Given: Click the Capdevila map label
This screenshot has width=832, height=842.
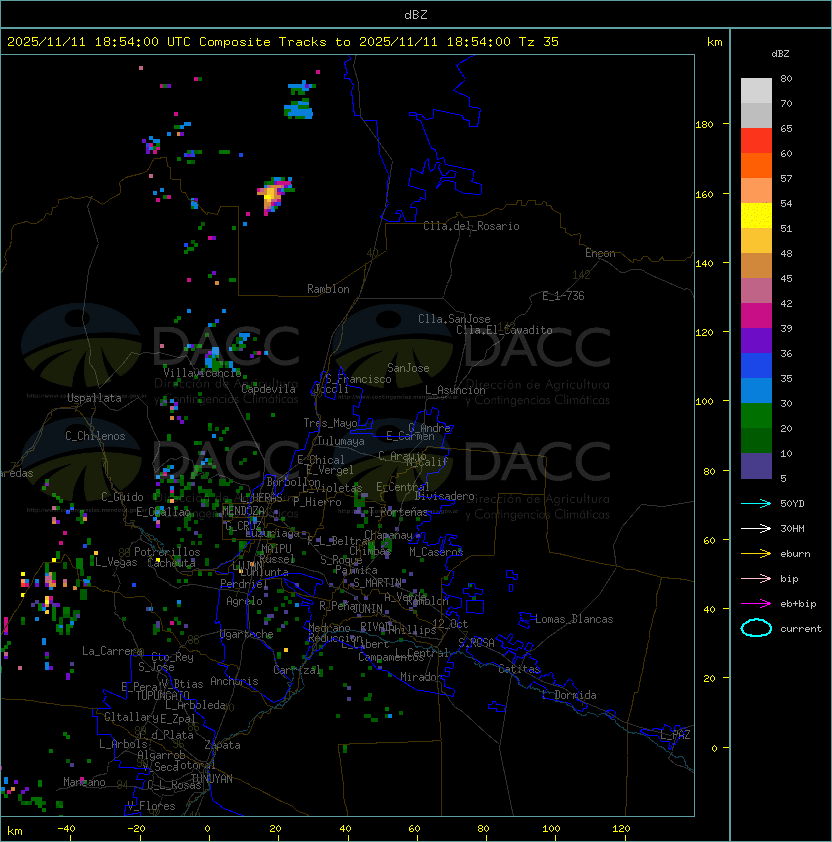Looking at the screenshot, I should coord(268,389).
